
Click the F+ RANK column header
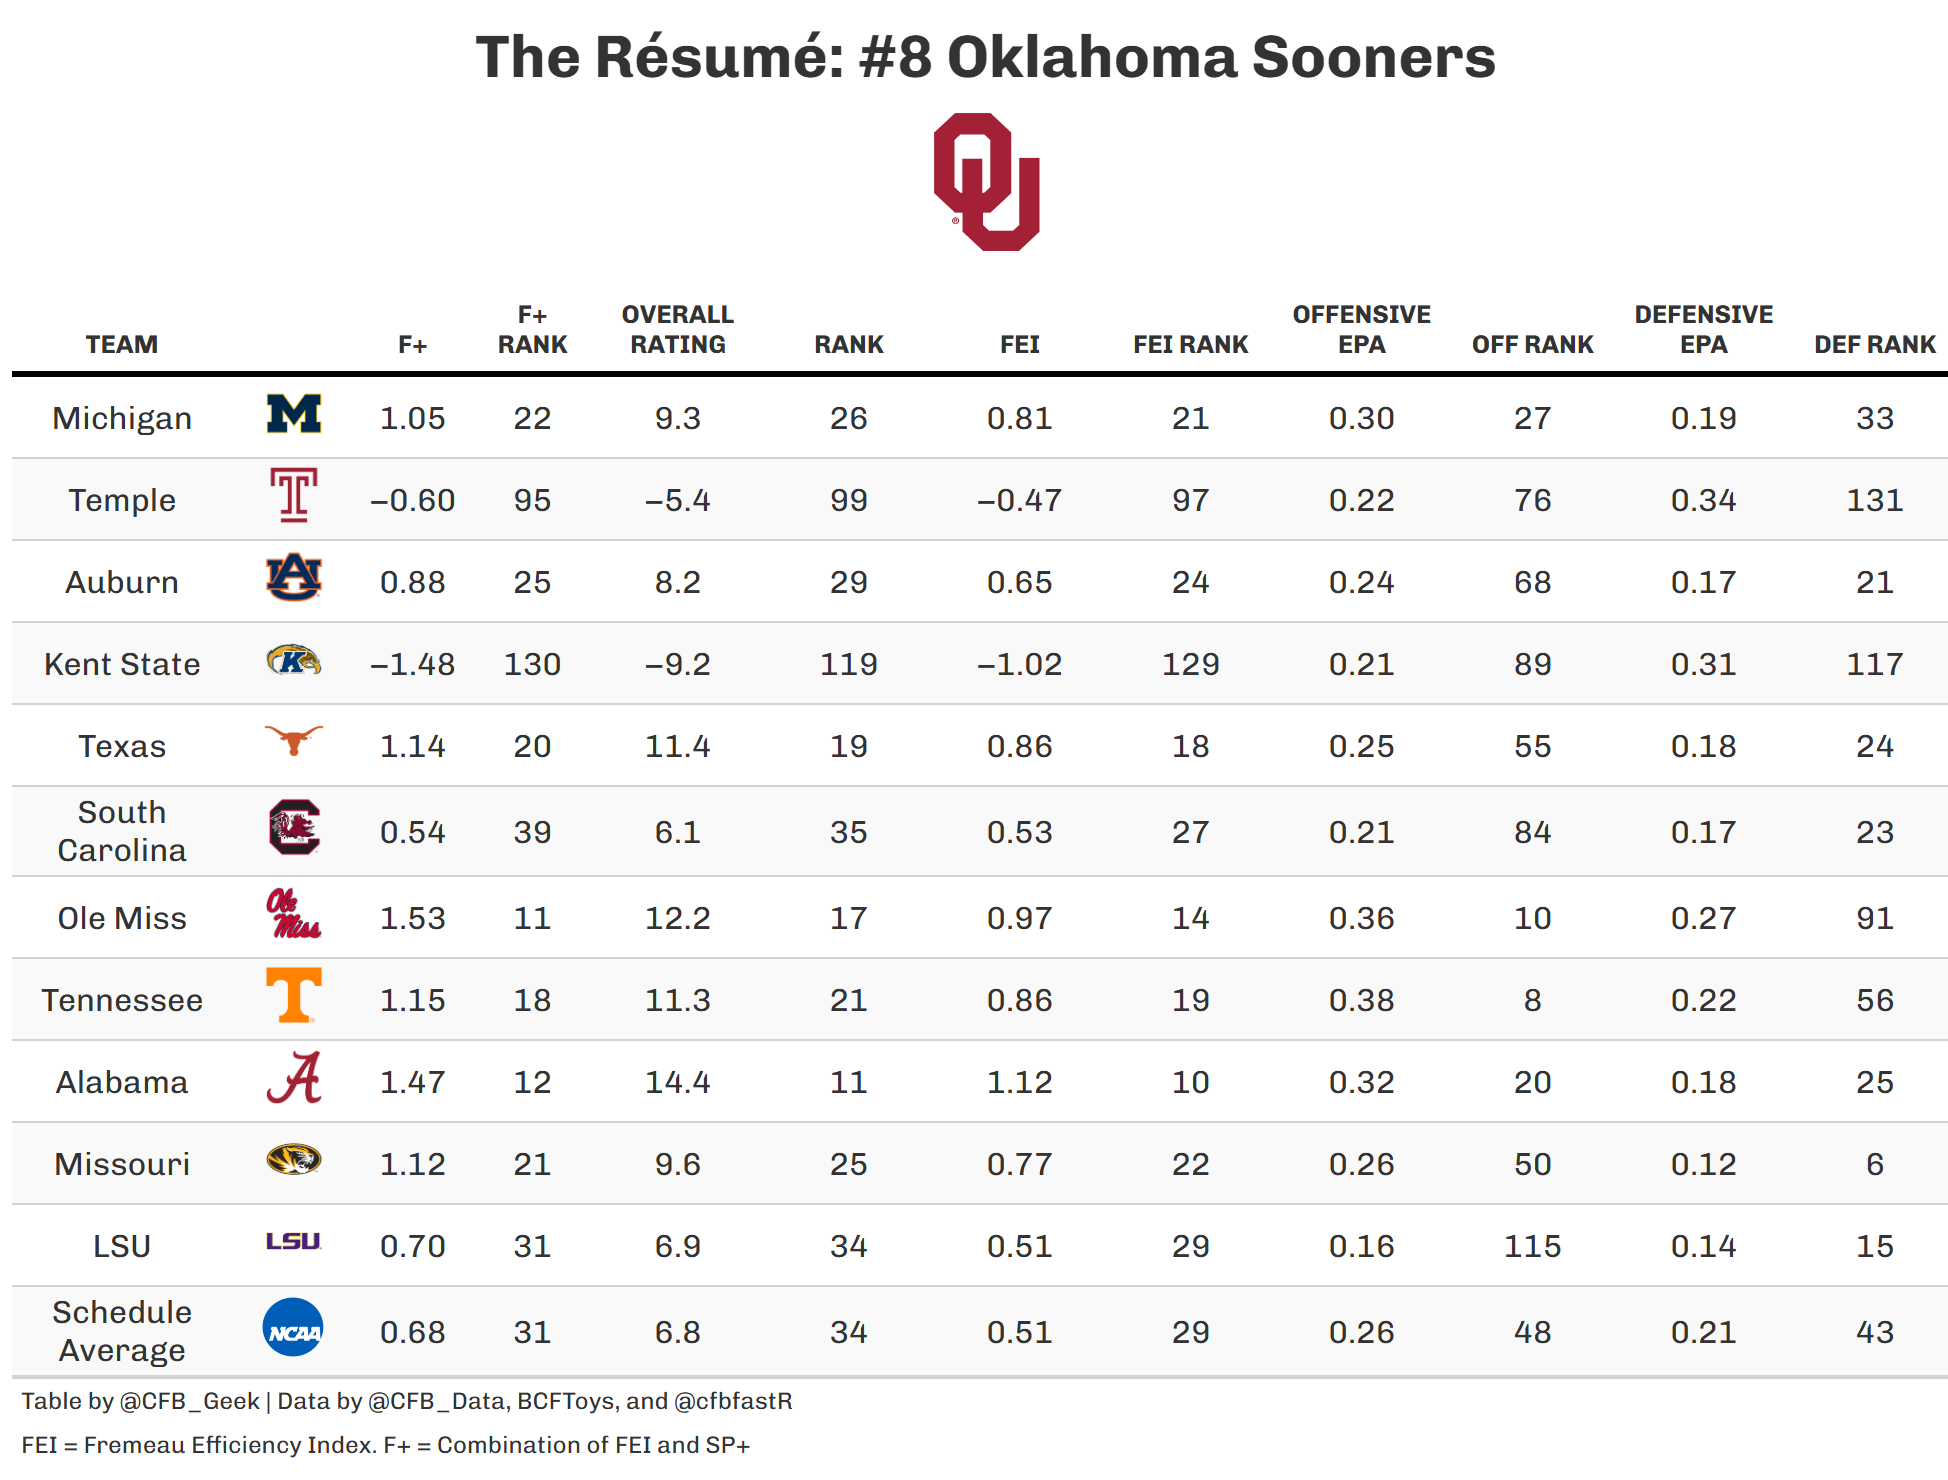click(532, 330)
